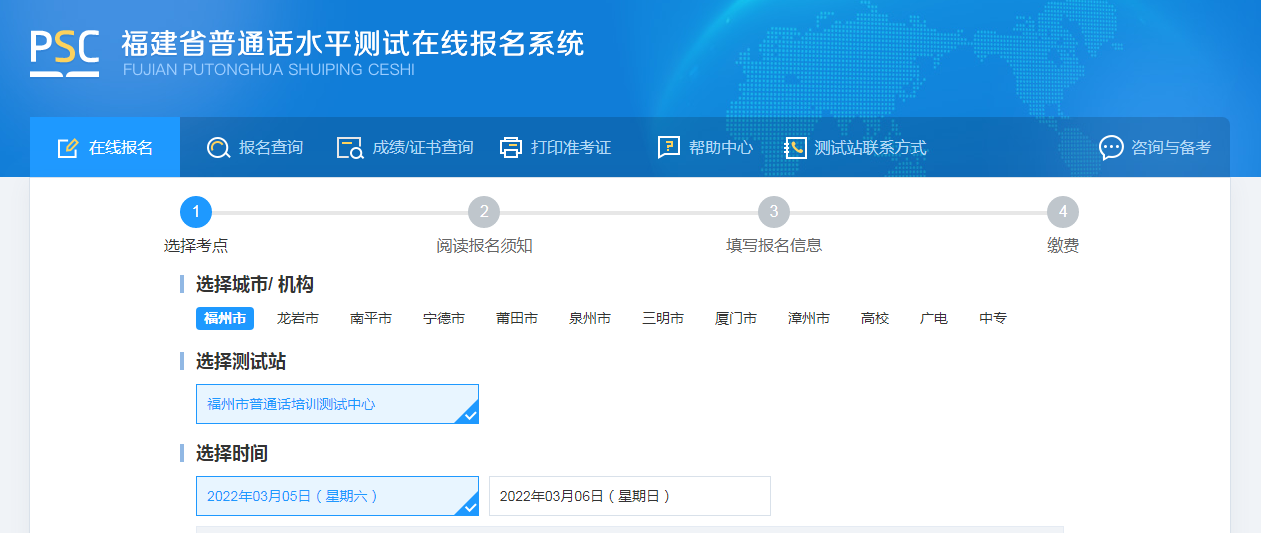Click step 4 缴费 progress circle

click(1063, 212)
